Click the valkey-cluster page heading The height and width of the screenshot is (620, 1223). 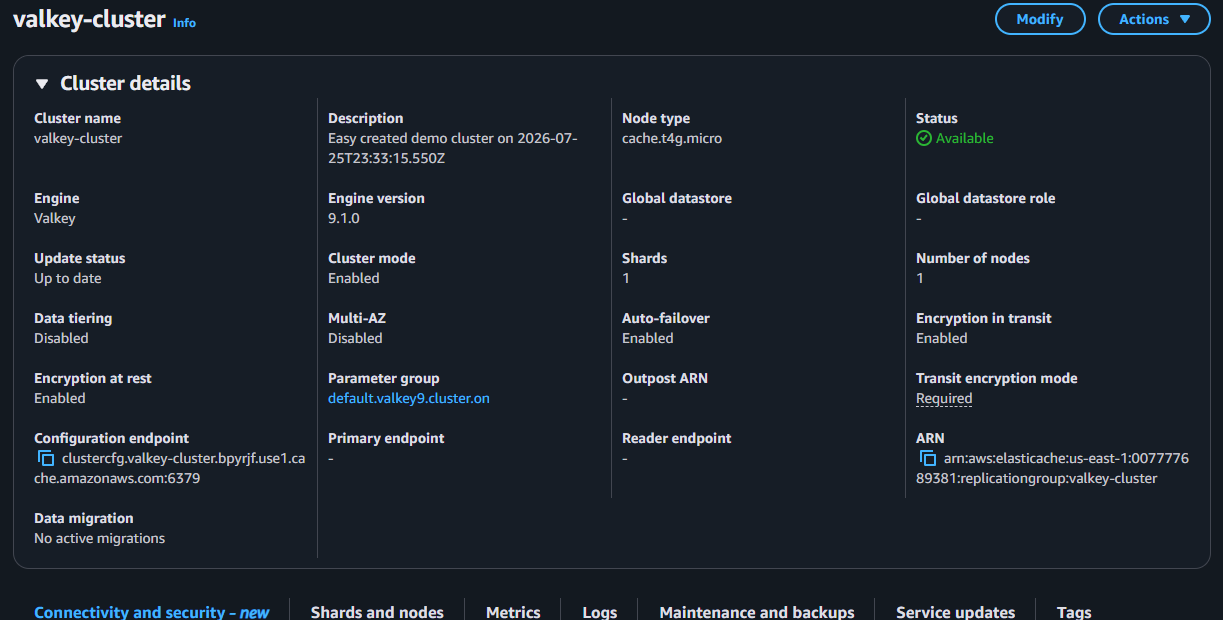tap(89, 19)
